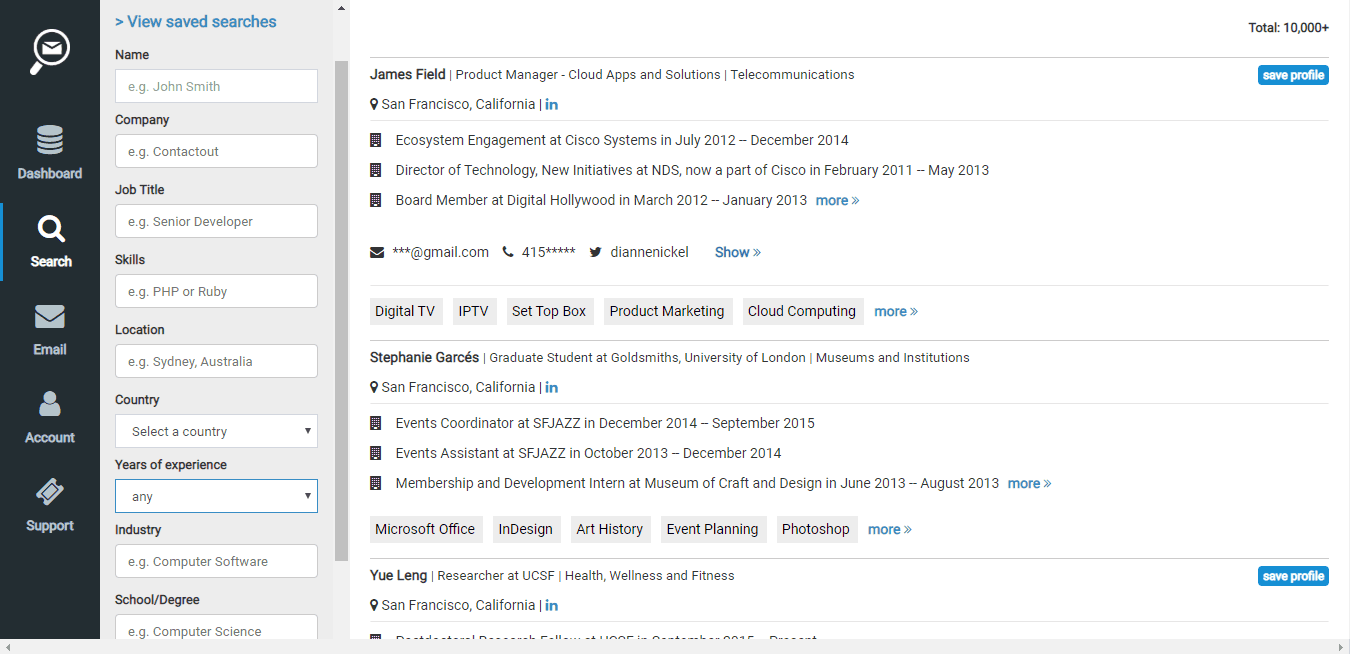The height and width of the screenshot is (654, 1350).
Task: Open James Field's LinkedIn icon
Action: coord(551,104)
